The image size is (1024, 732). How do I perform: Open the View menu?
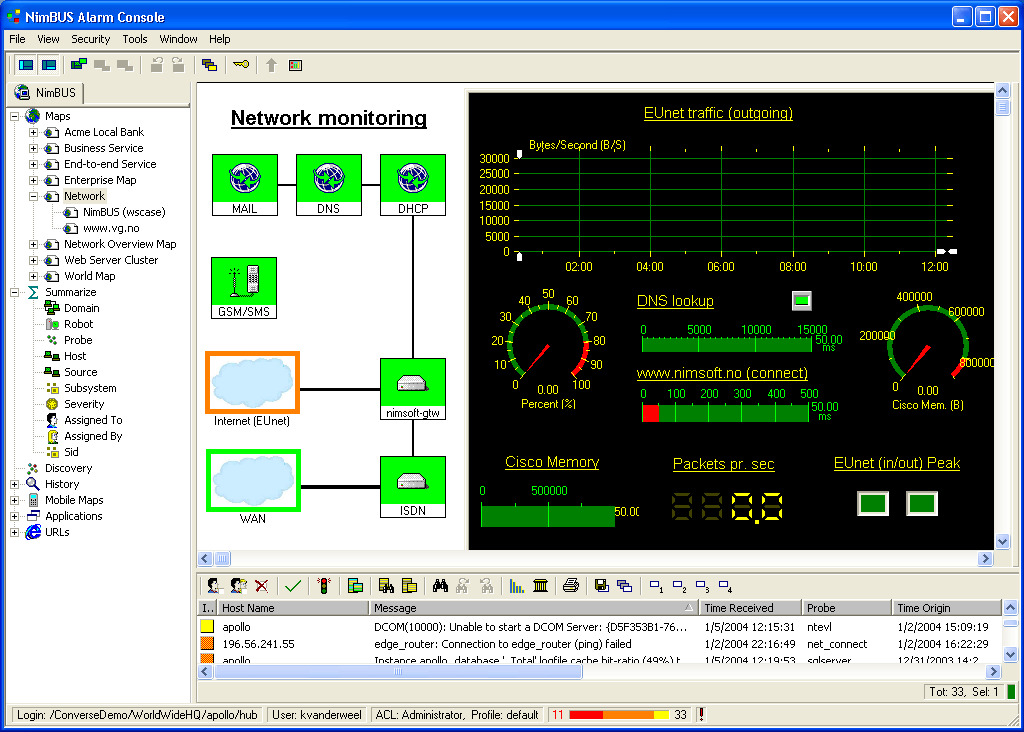(x=48, y=39)
